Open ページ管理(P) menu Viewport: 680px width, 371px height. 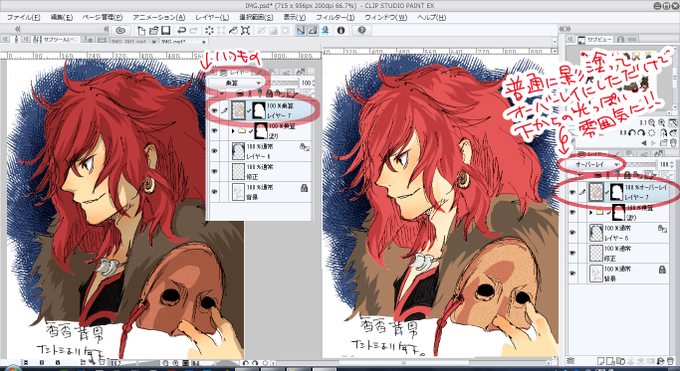point(102,17)
